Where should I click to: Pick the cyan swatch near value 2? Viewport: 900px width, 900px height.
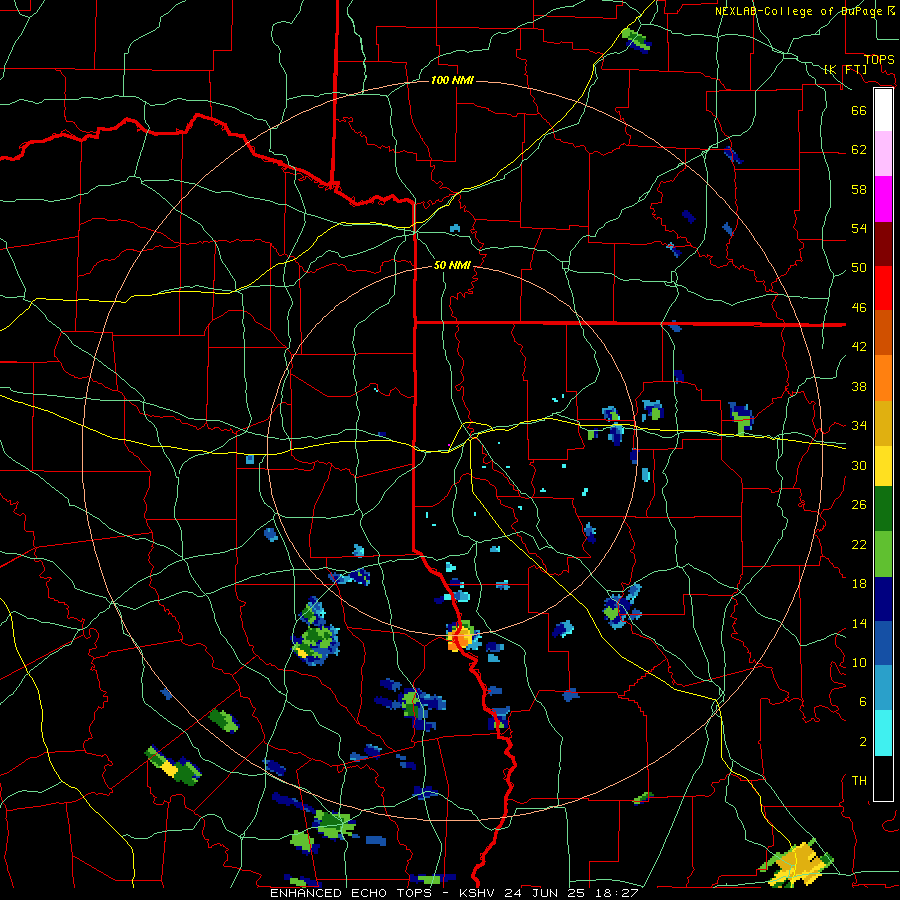883,733
